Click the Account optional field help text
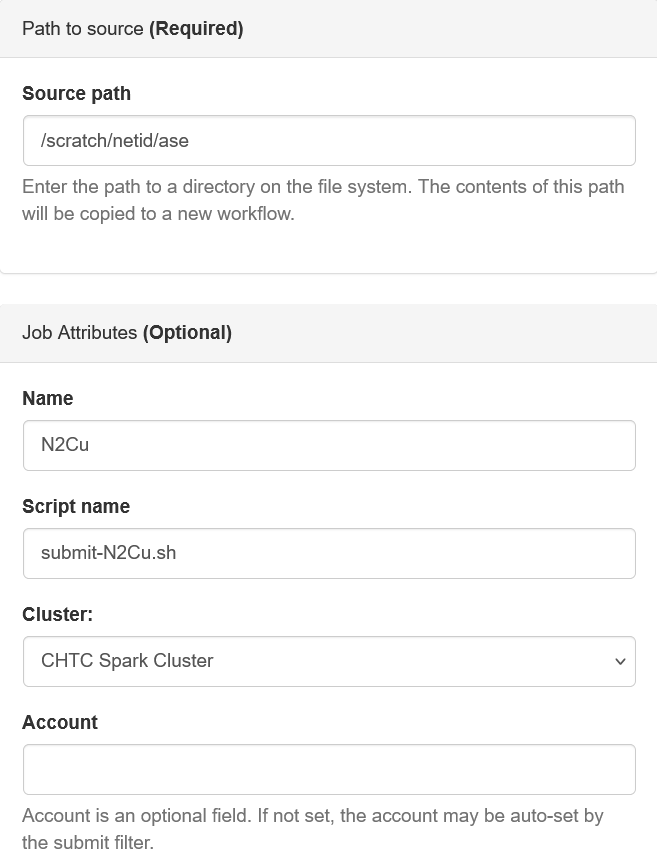The image size is (657, 861). pyautogui.click(x=312, y=829)
